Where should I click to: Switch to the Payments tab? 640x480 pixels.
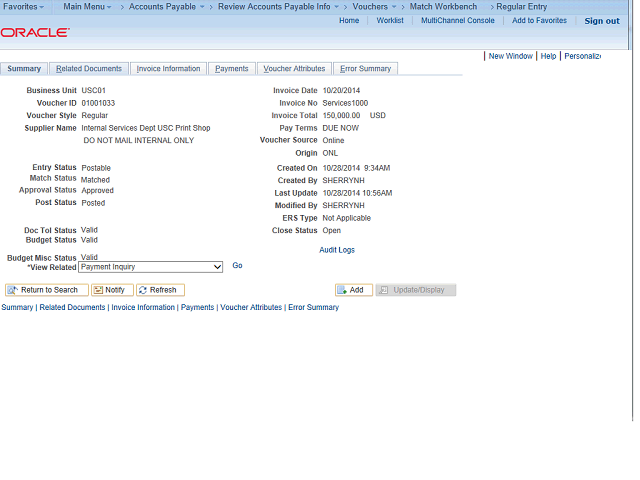pos(231,69)
